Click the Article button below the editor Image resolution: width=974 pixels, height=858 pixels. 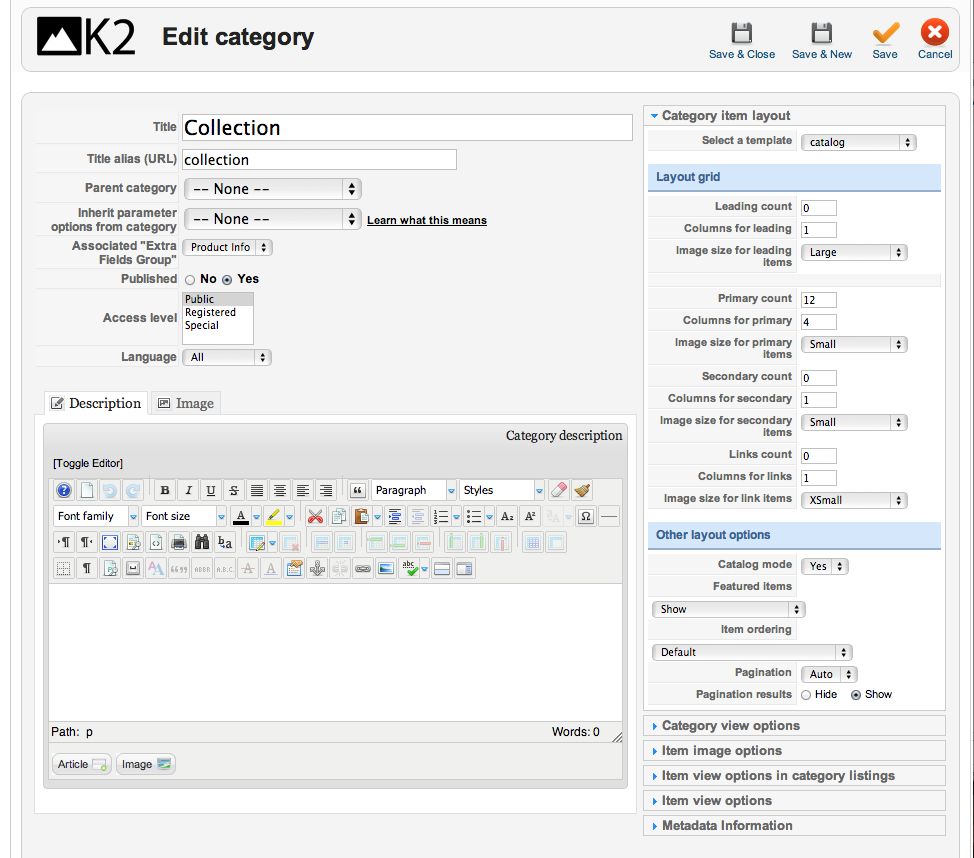coord(82,764)
